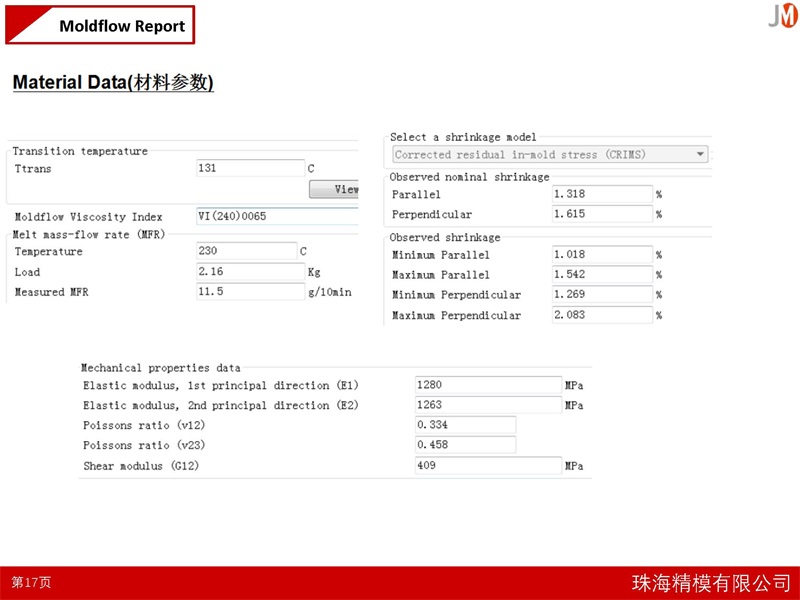Click the Moldflow Viscosity Index field

pyautogui.click(x=277, y=216)
